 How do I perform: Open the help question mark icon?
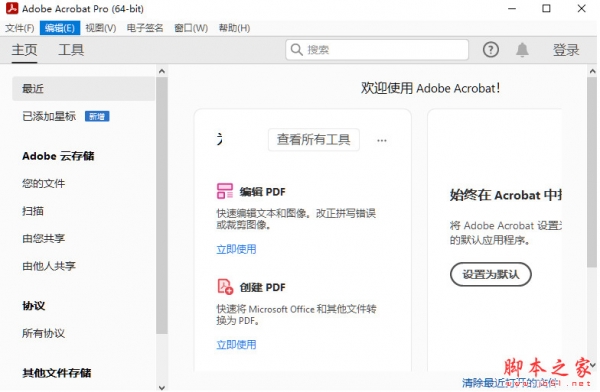(491, 50)
